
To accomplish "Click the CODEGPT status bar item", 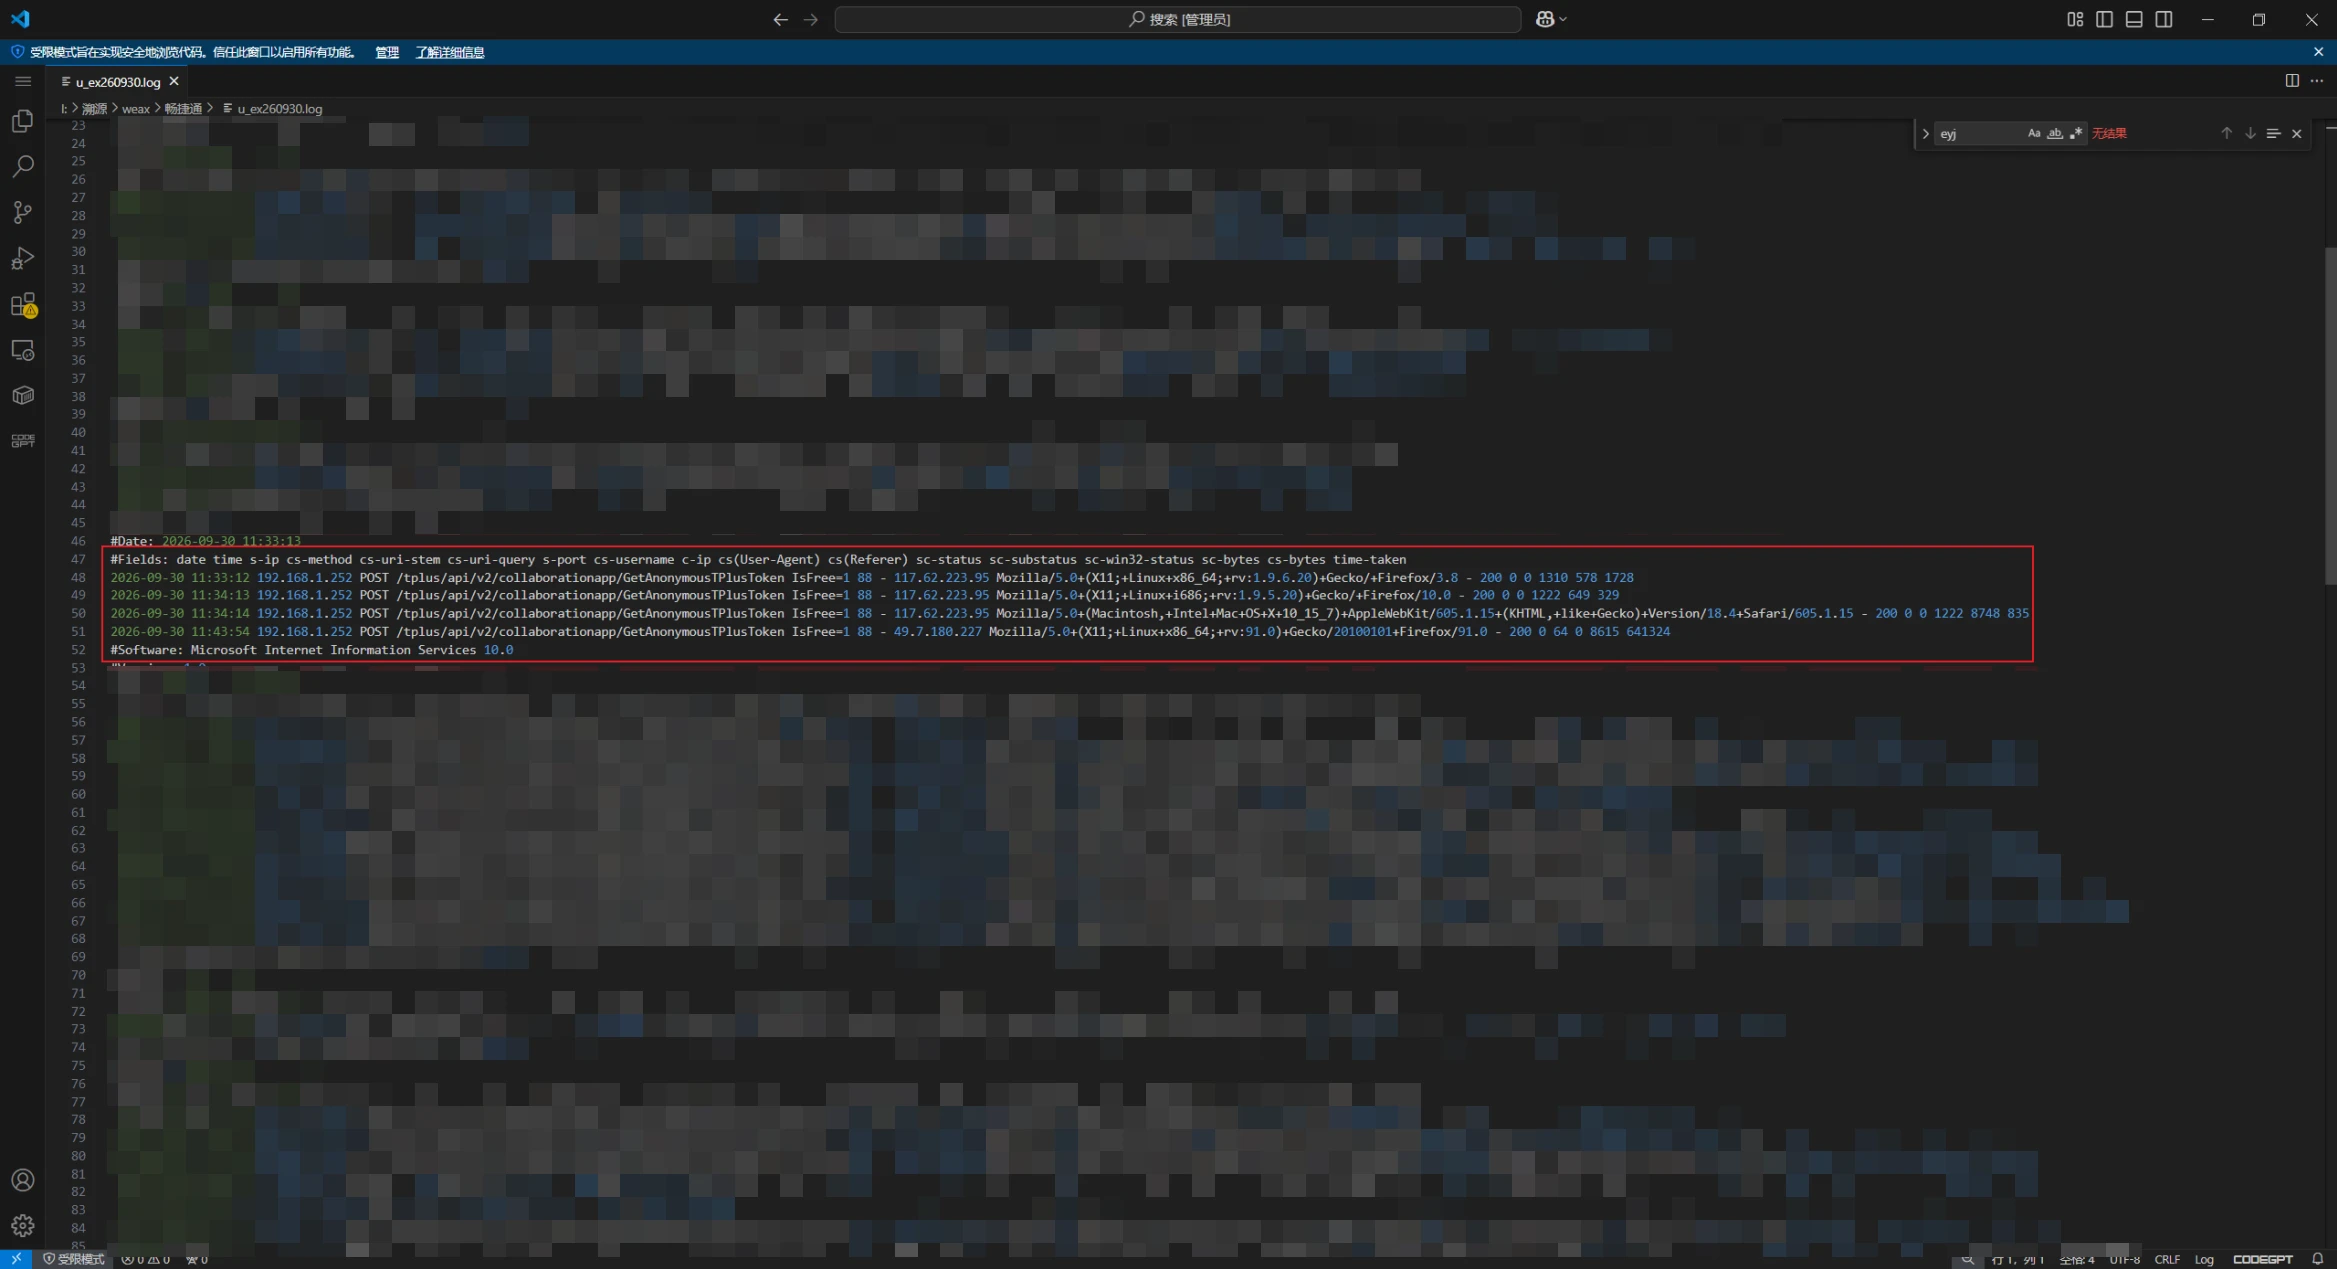I will tap(2262, 1259).
